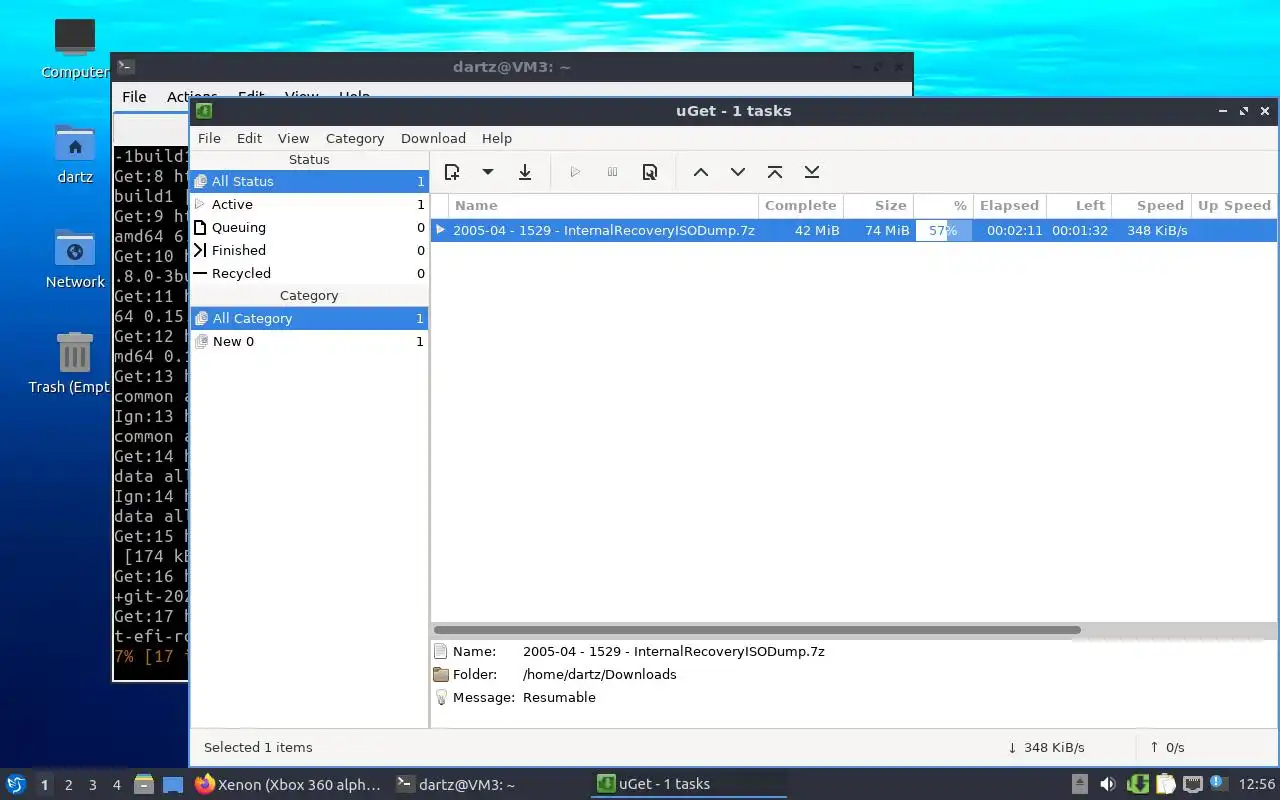The width and height of the screenshot is (1280, 800).
Task: Click the Selected 1 items status text
Action: tap(258, 747)
